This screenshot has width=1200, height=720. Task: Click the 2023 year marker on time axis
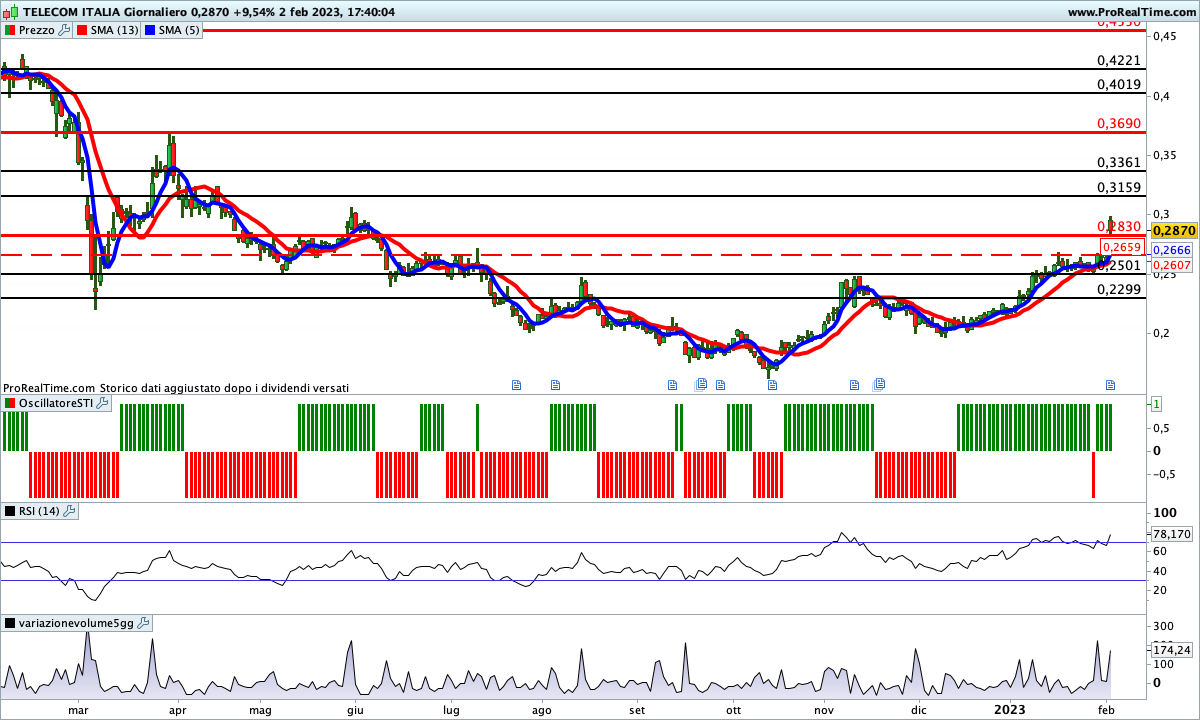pos(1010,709)
